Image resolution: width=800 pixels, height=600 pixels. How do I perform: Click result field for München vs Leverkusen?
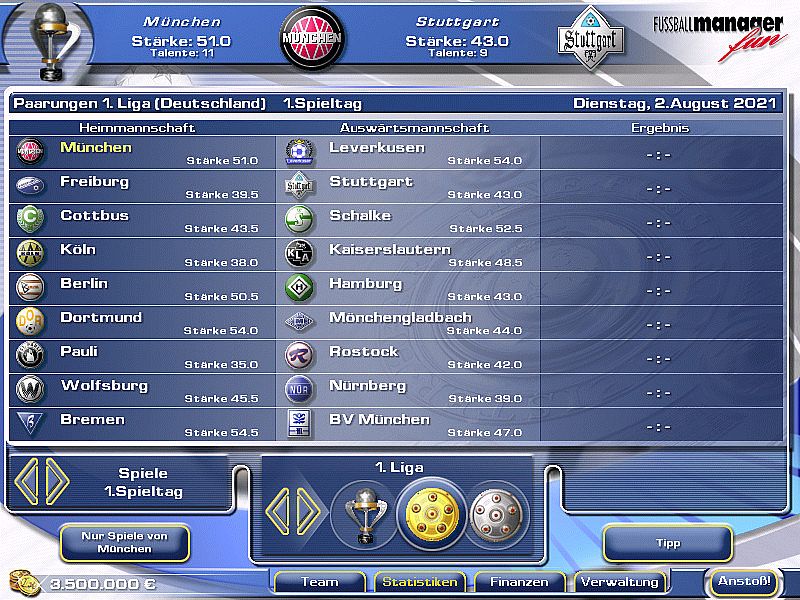(x=660, y=153)
